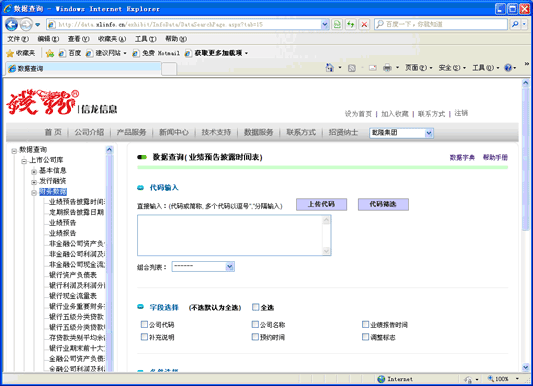Select 银行资产负债表 in the tree
Screen dimensions: 533x386
[x=73, y=275]
